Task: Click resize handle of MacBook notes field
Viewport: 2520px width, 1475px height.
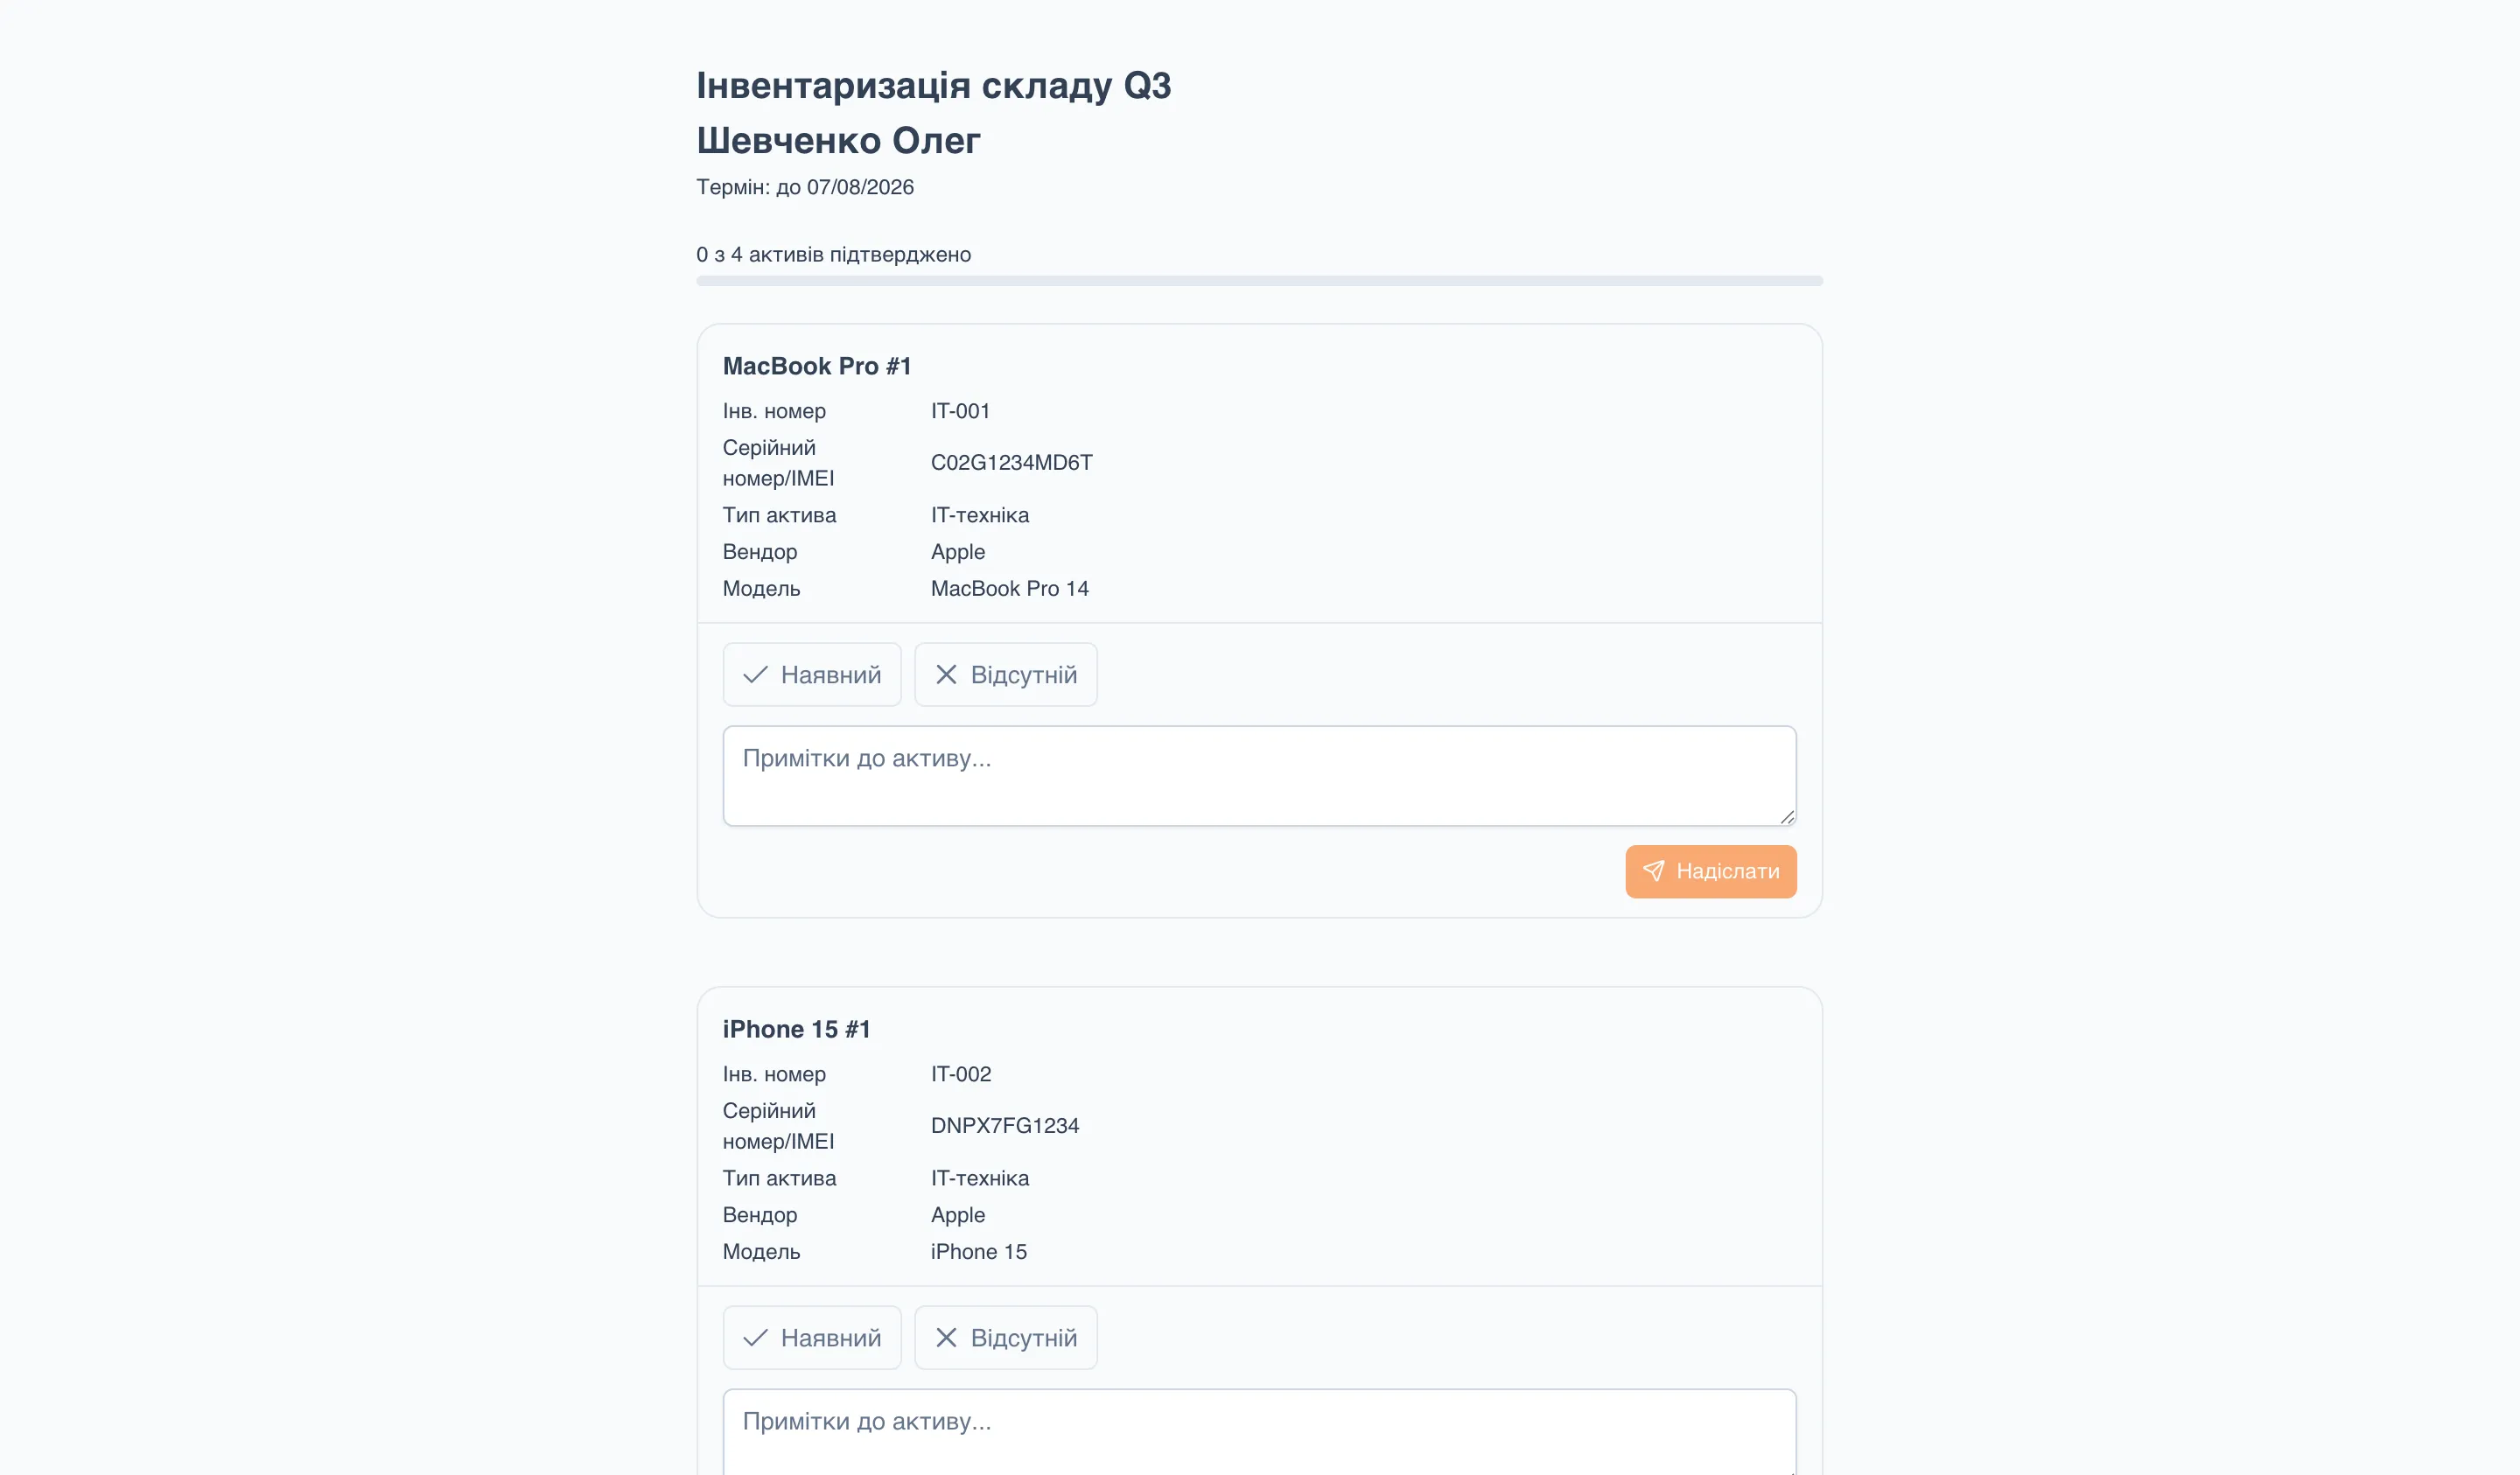Action: coord(1787,817)
